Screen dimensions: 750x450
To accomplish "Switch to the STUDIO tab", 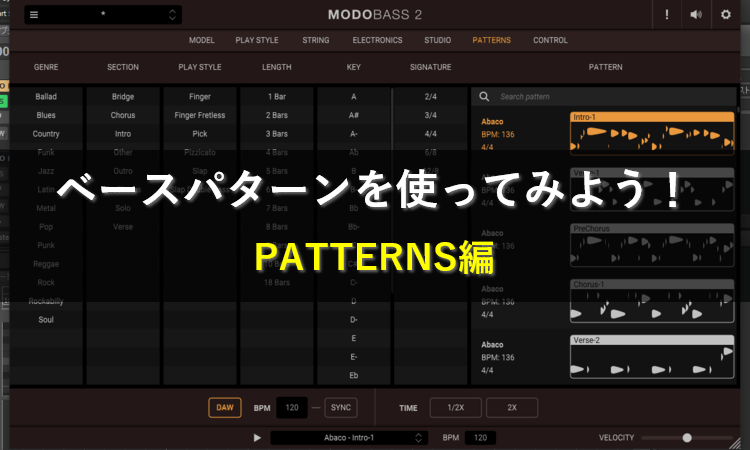I will [x=438, y=40].
